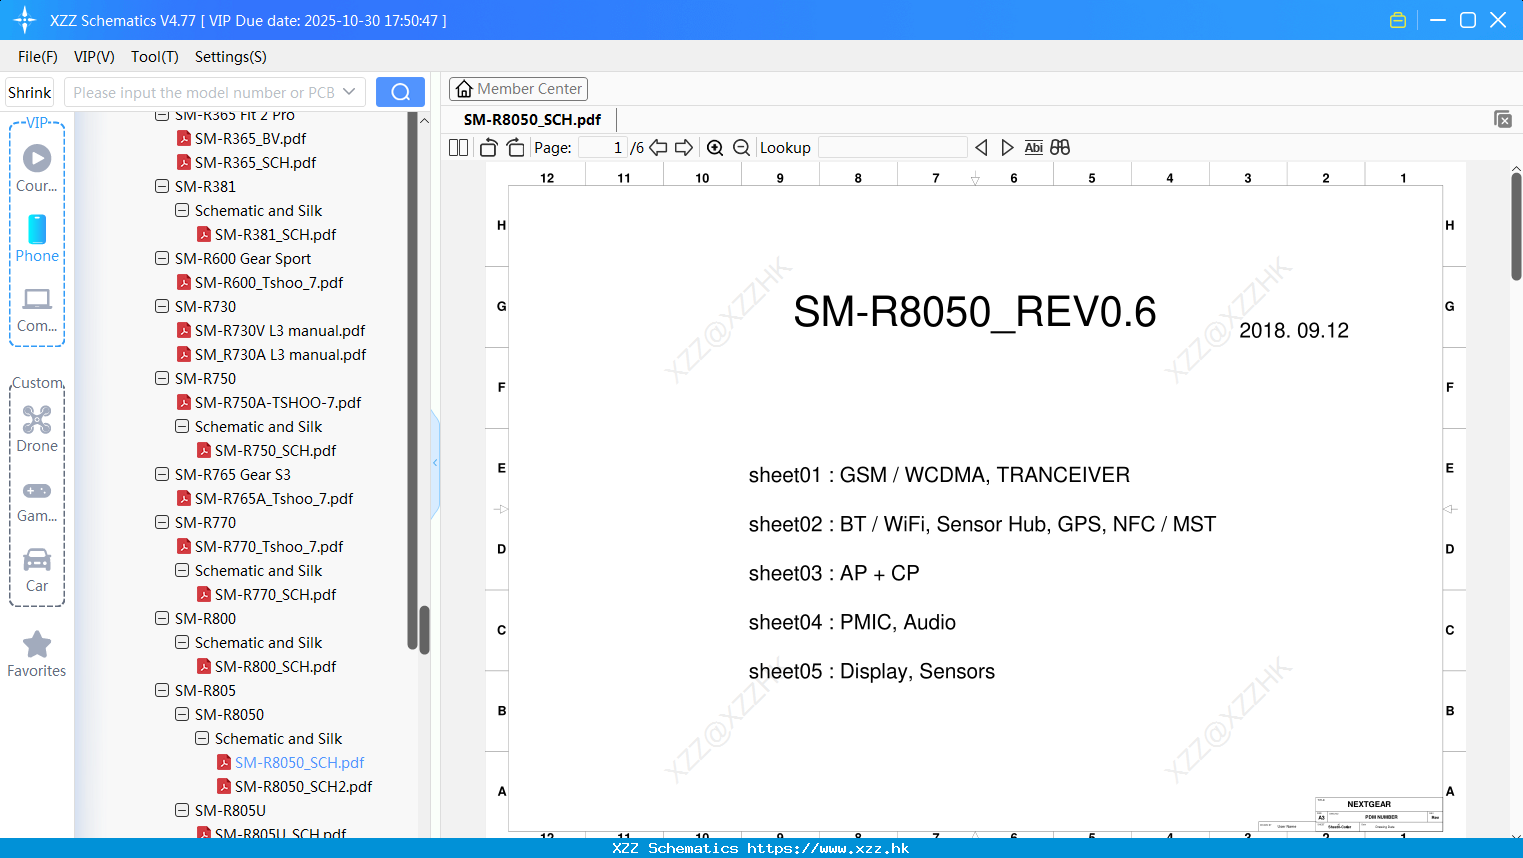Collapse the SM-R750 tree node
This screenshot has width=1523, height=858.
pyautogui.click(x=162, y=378)
